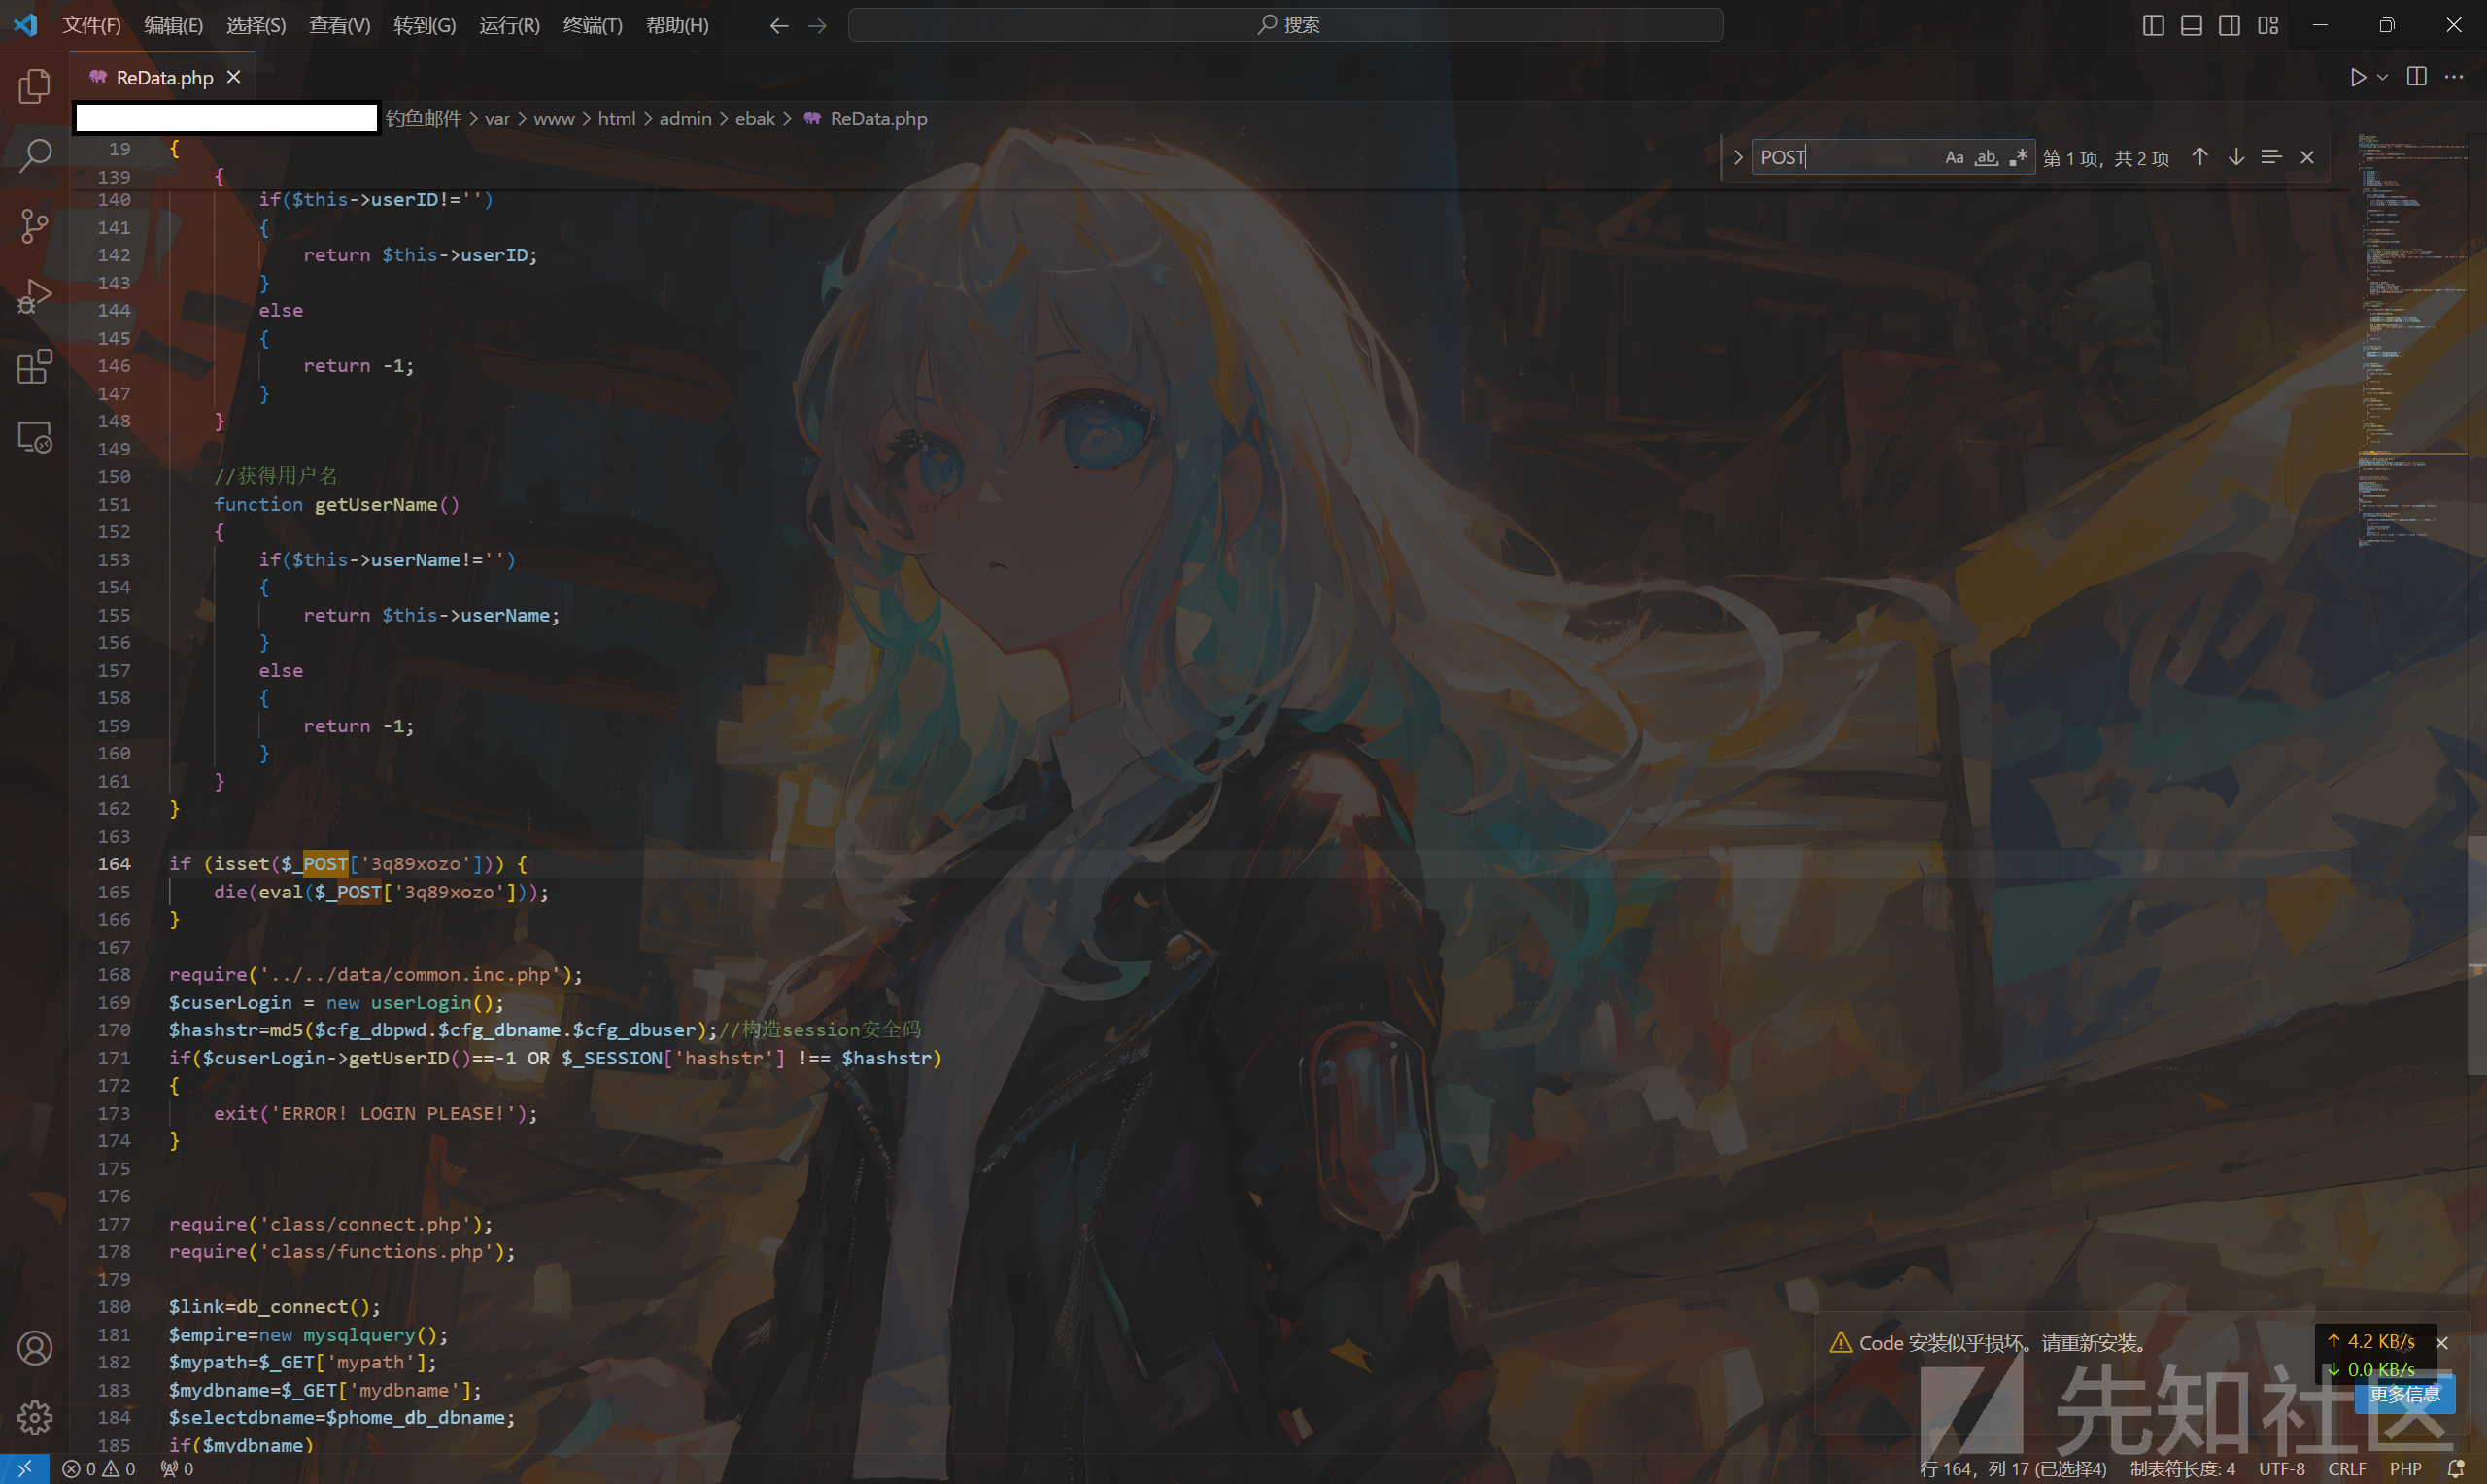Screen dimensions: 2487x1484
Task: Open the 查看(V) menu
Action: tap(340, 25)
